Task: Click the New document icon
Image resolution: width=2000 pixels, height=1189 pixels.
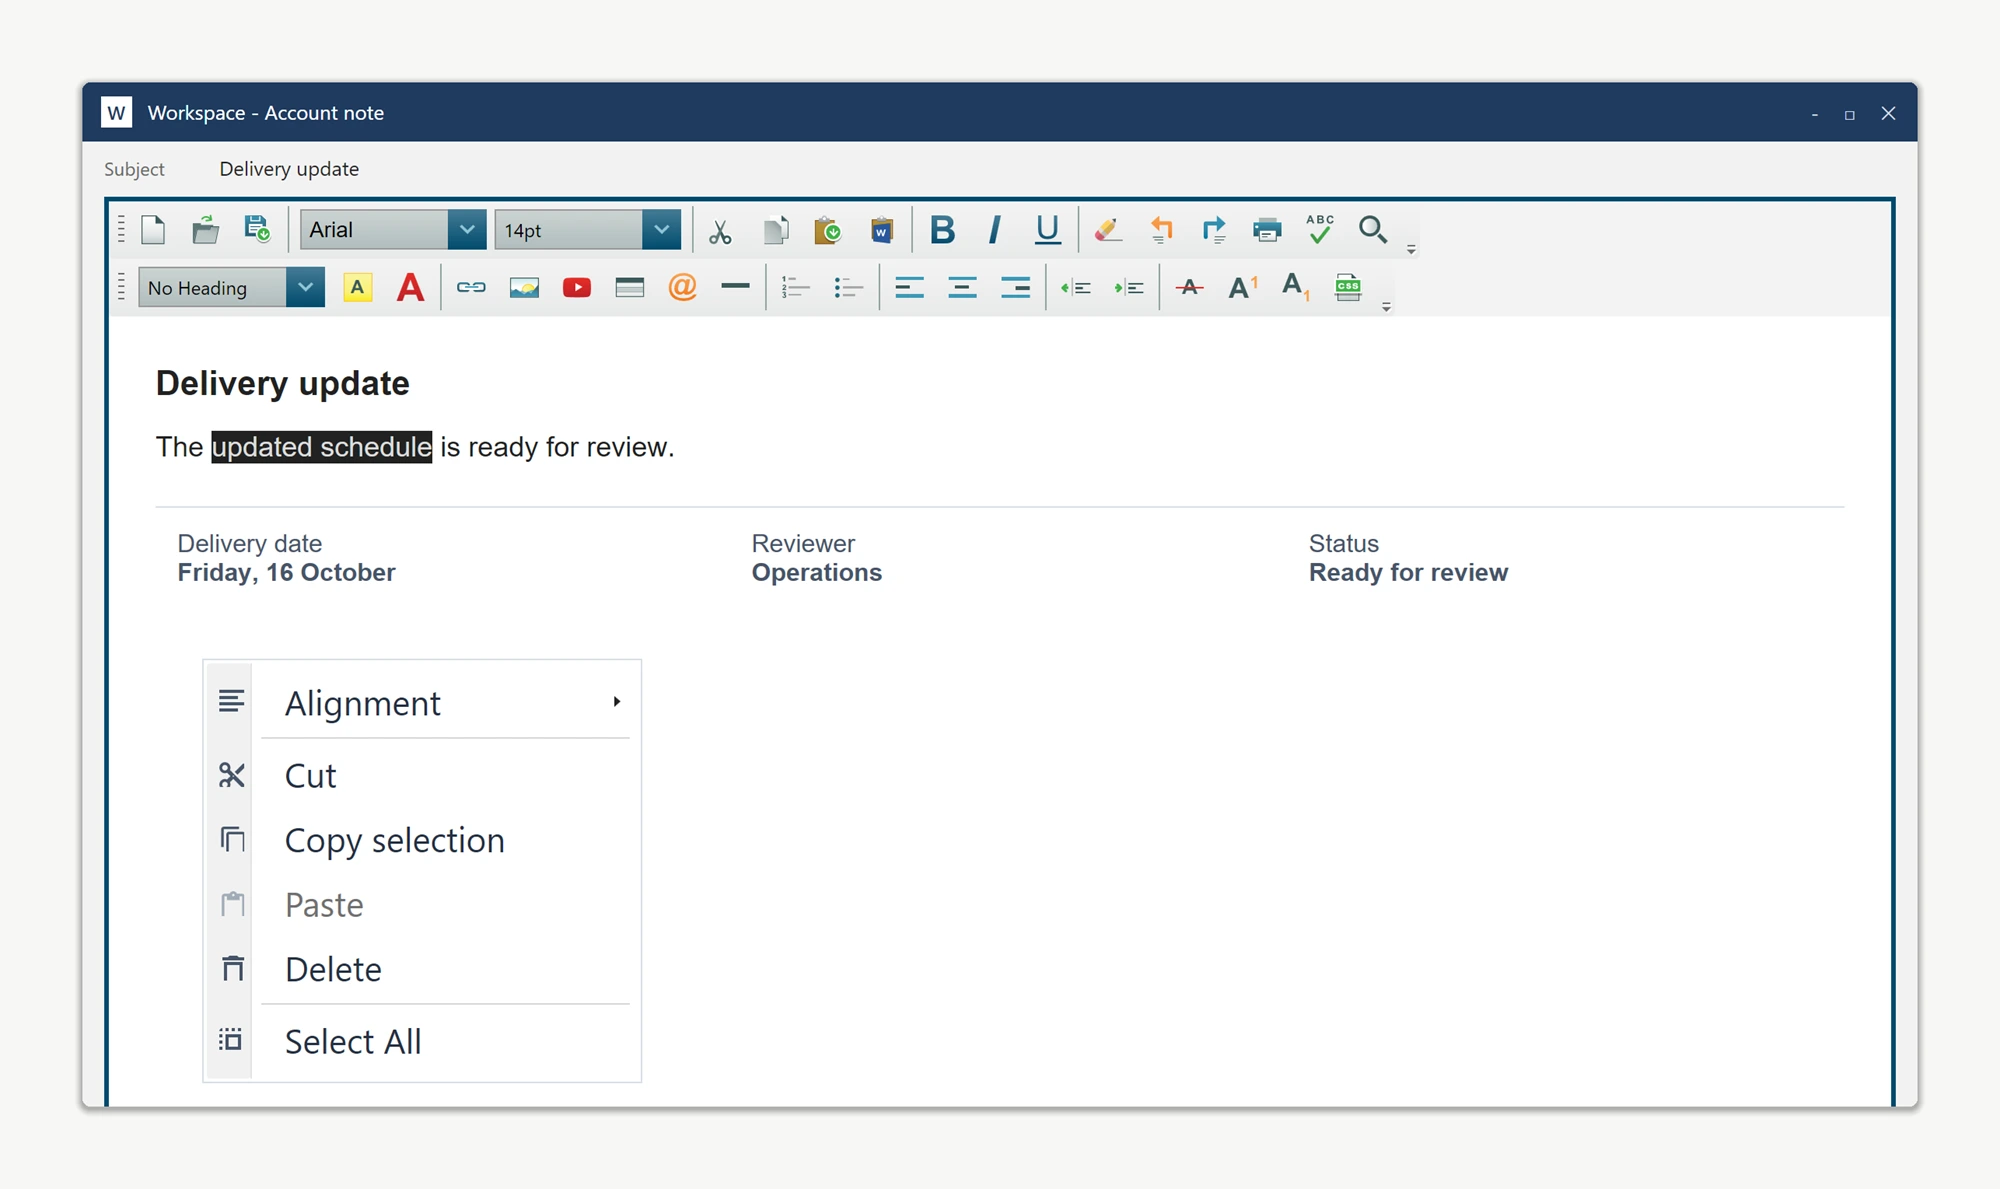Action: coord(153,230)
